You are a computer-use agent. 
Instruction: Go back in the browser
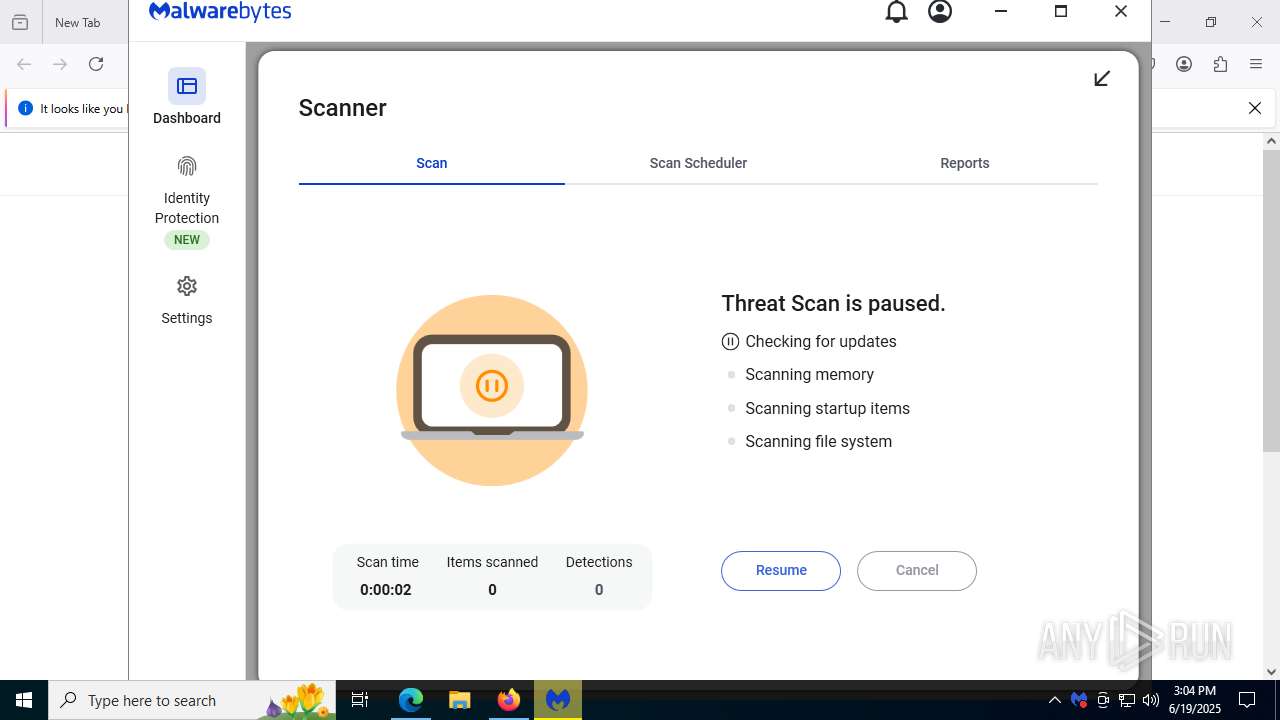[x=24, y=64]
